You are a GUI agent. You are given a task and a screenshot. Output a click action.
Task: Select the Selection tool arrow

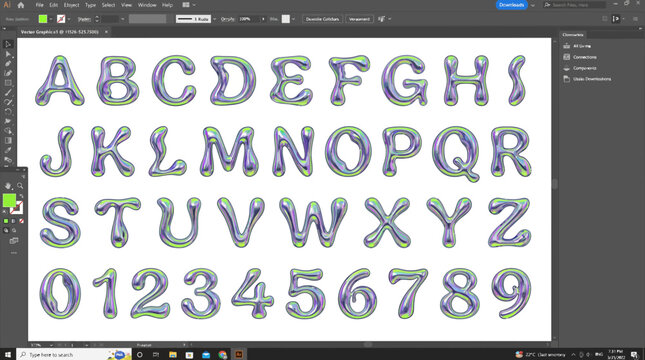(x=8, y=44)
